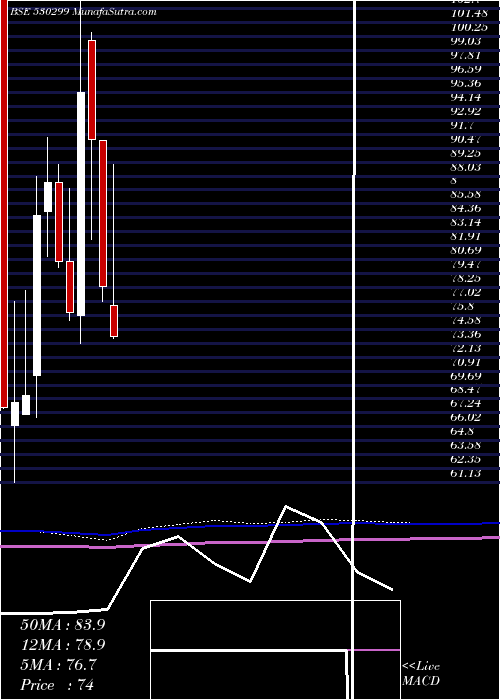Click the 84.36 price axis label

click(x=466, y=208)
